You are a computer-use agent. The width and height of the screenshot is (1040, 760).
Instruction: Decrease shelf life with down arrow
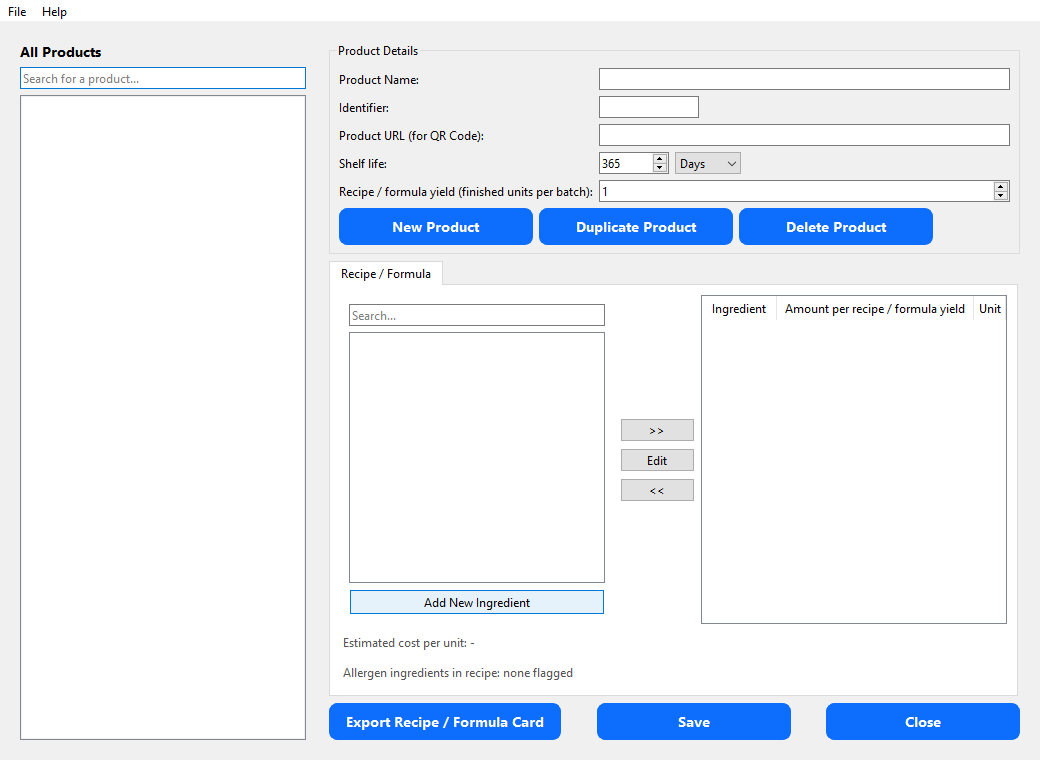(659, 168)
